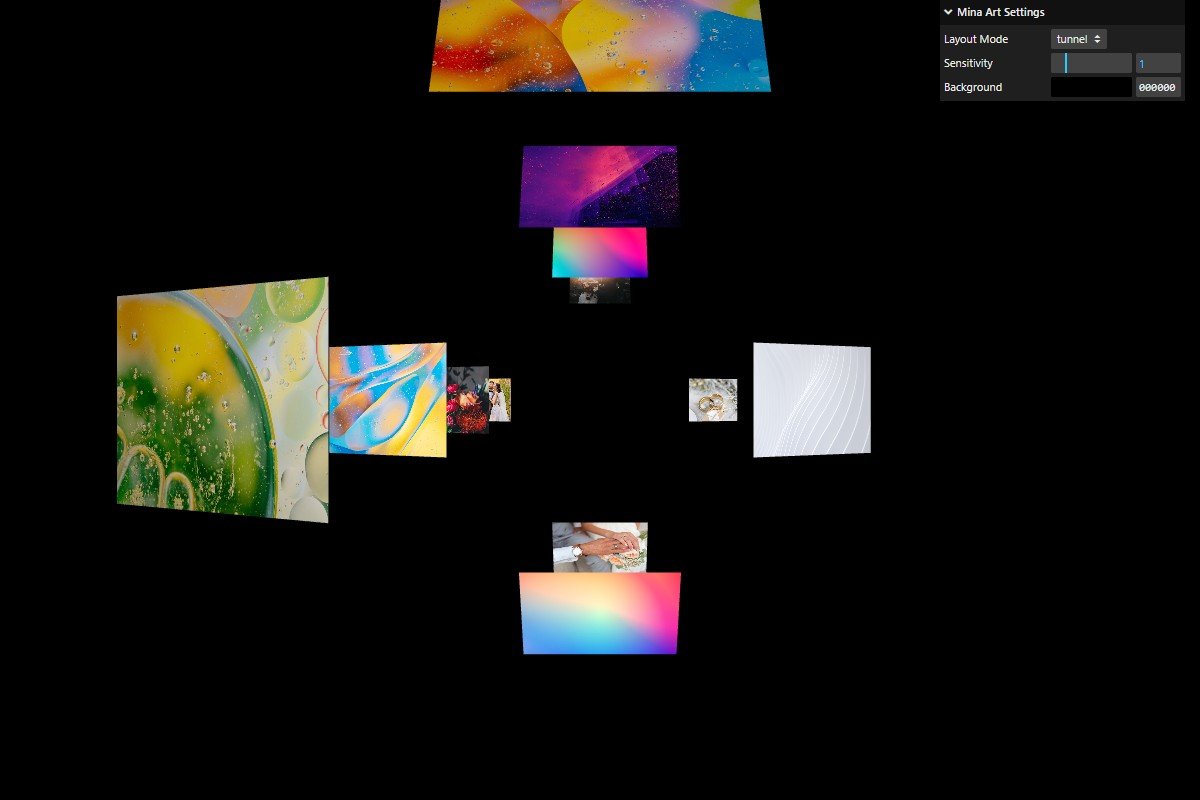Select the large green bubbles image
This screenshot has height=800, width=1200.
pos(222,400)
